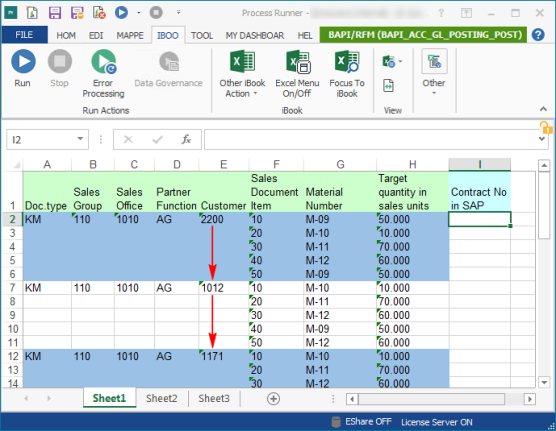Open the HEL tab
Viewport: 556px width, 431px height.
pyautogui.click(x=305, y=35)
